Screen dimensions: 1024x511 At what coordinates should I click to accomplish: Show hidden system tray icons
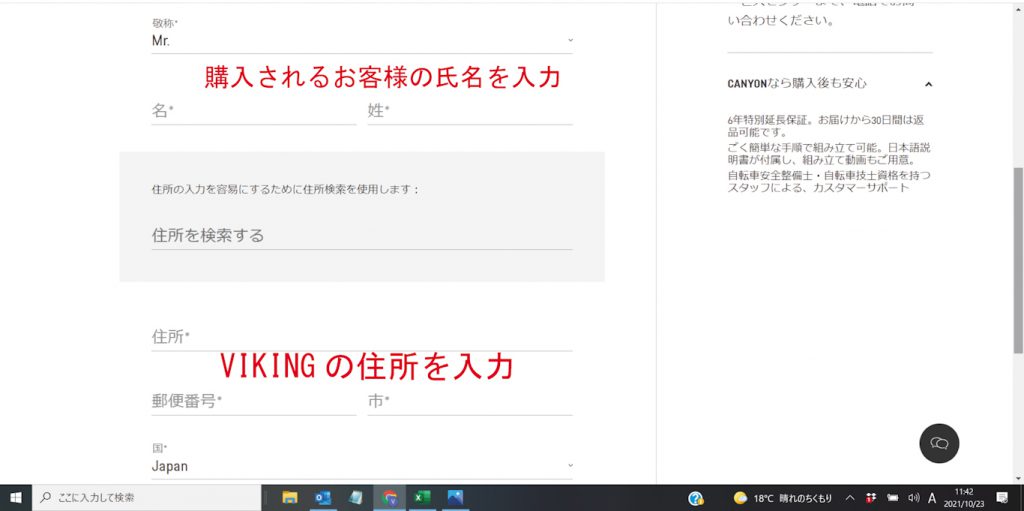[x=850, y=497]
